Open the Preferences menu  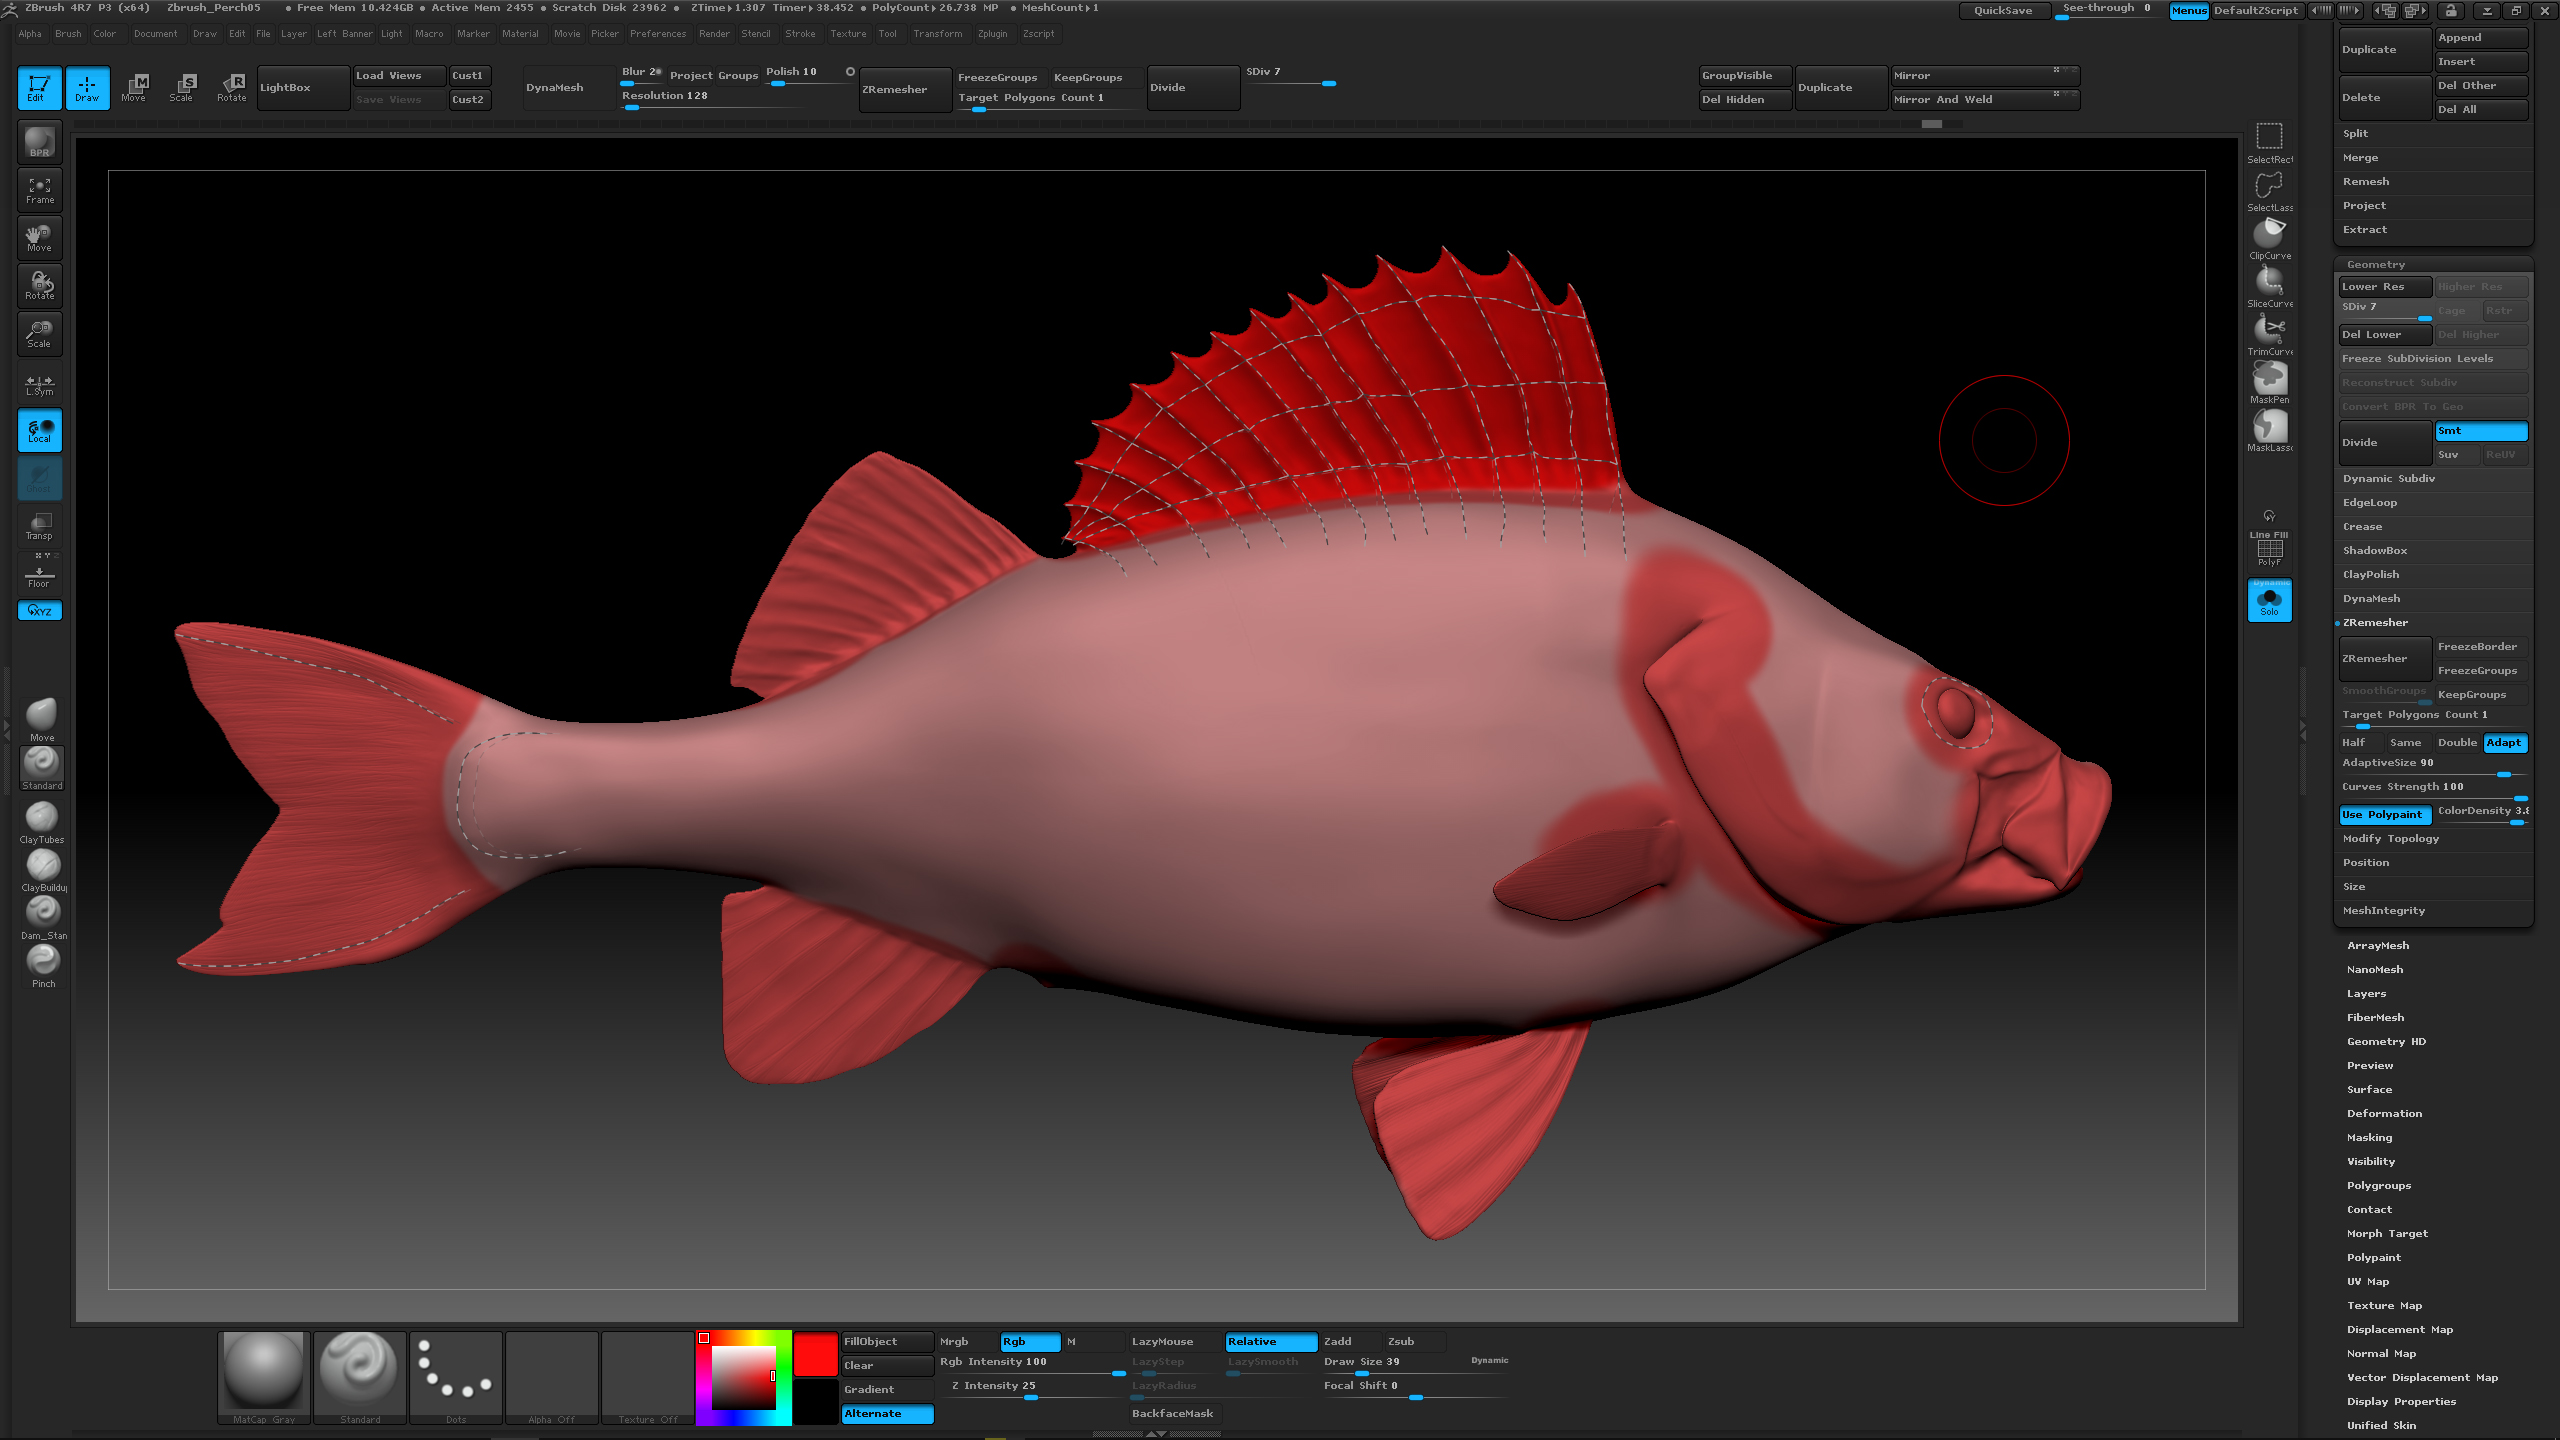[658, 34]
